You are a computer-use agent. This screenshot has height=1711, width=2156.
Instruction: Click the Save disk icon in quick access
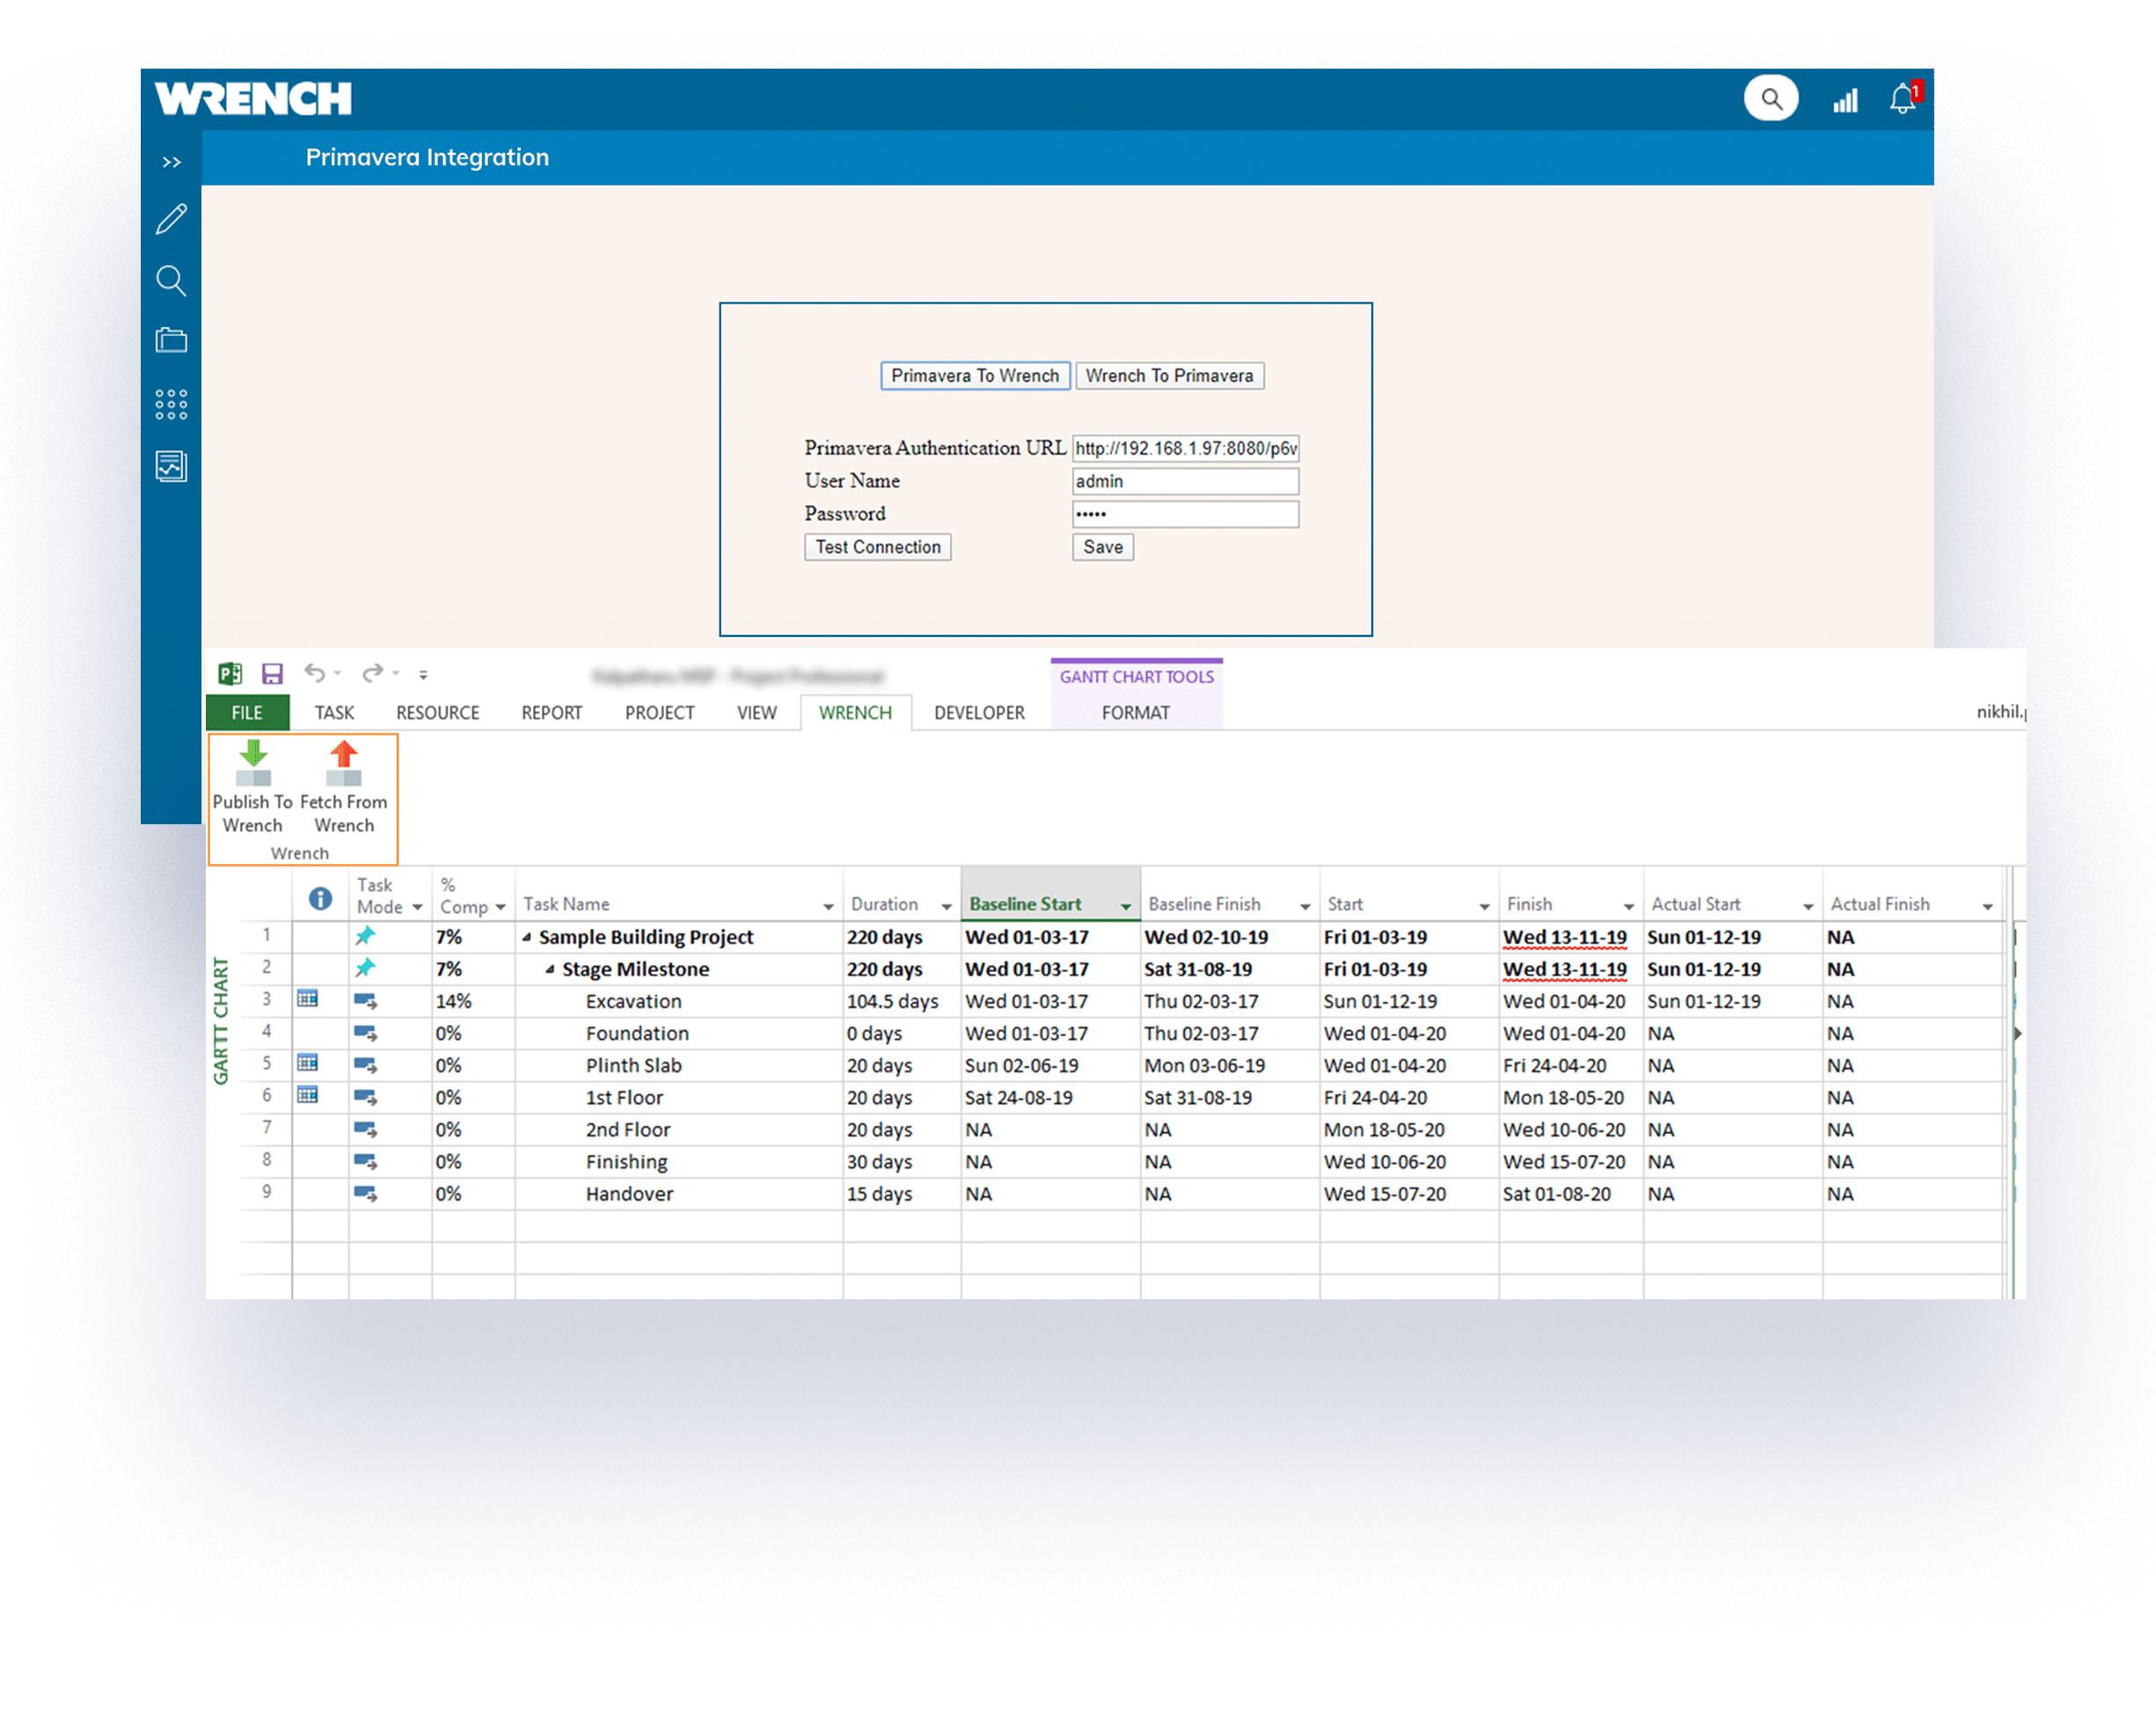(x=272, y=674)
